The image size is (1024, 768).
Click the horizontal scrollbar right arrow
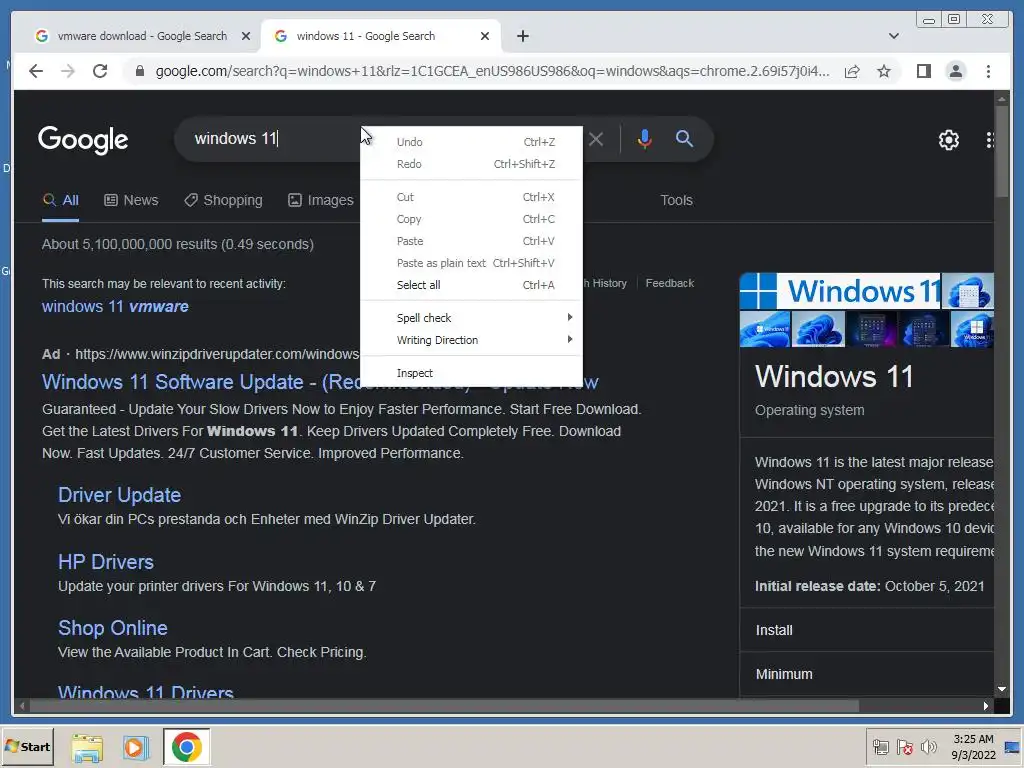coord(986,705)
